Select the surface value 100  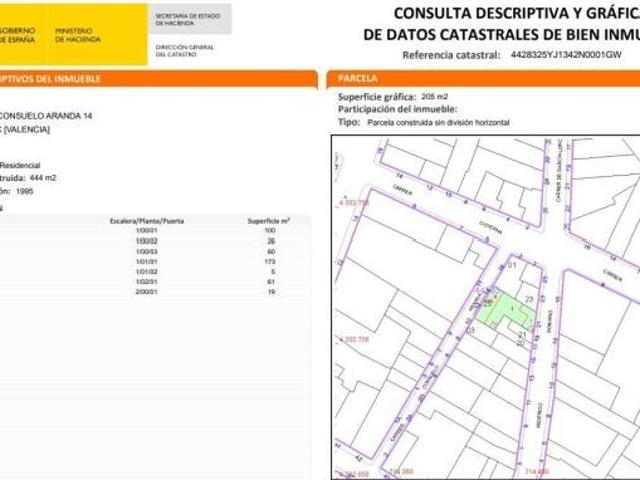[270, 231]
